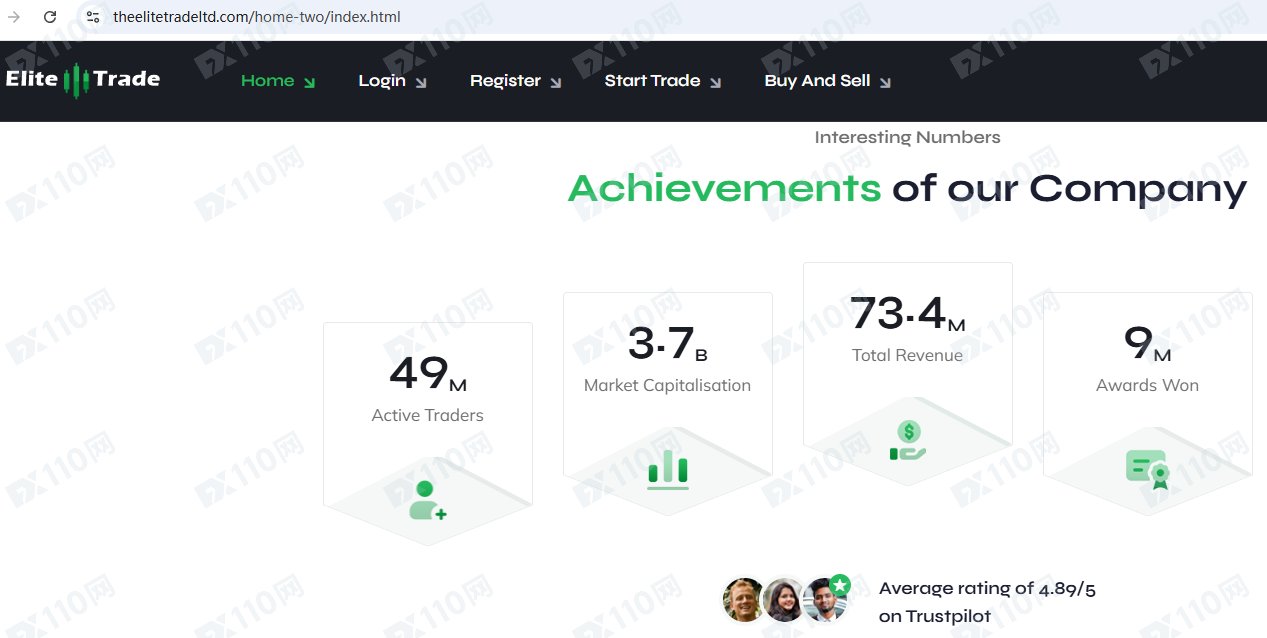Viewport: 1267px width, 638px height.
Task: Click the browser forward arrow
Action: 14,17
